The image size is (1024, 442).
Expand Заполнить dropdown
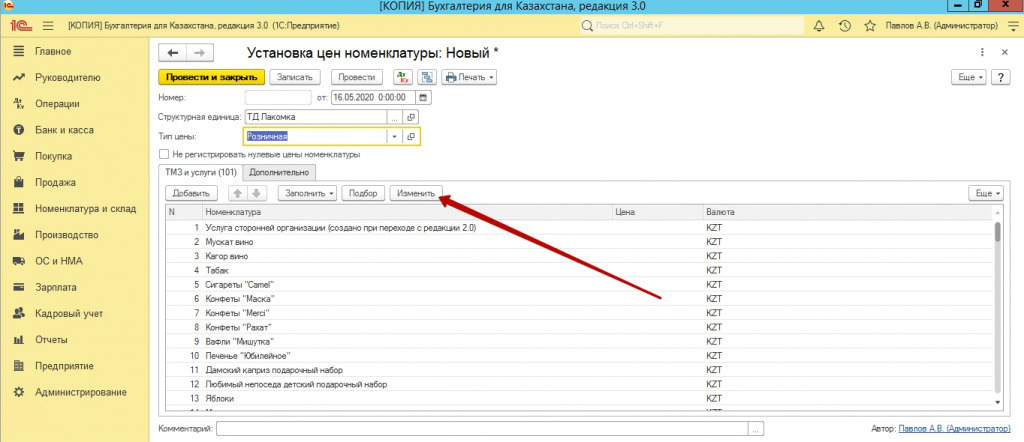[x=308, y=193]
